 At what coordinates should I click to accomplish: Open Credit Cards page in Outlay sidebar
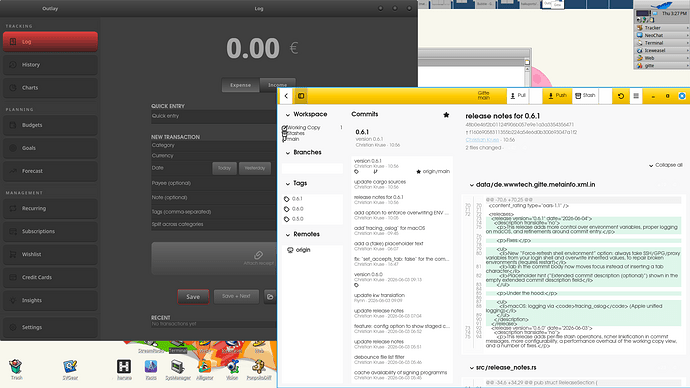50,278
